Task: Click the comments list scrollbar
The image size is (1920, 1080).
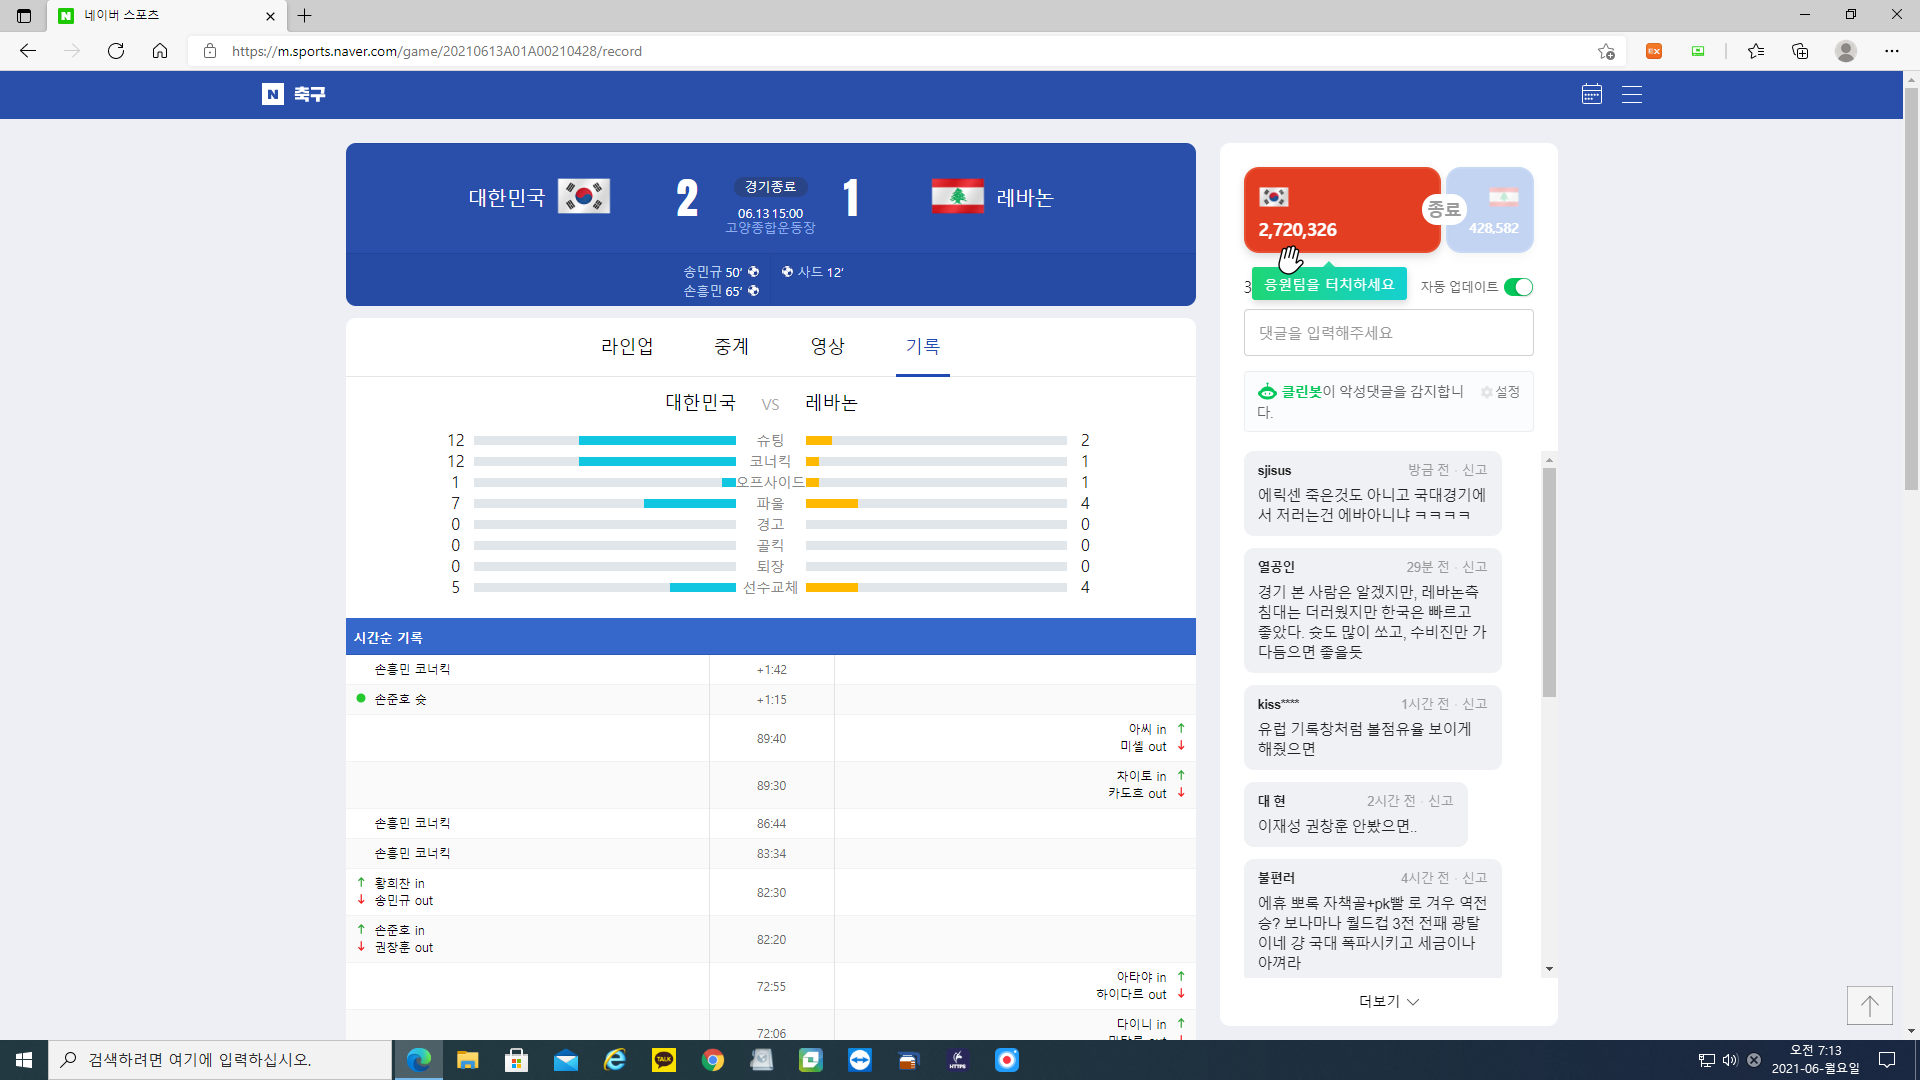Action: coord(1549,580)
